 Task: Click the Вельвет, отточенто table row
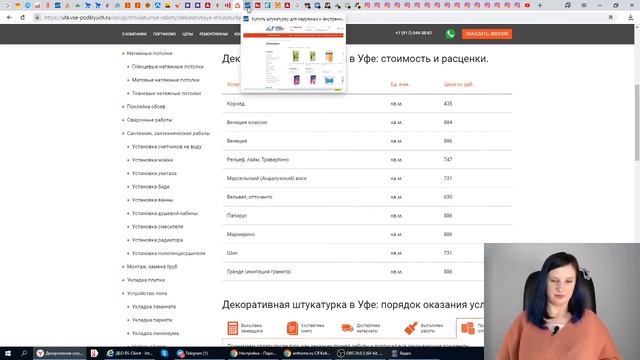[367, 197]
